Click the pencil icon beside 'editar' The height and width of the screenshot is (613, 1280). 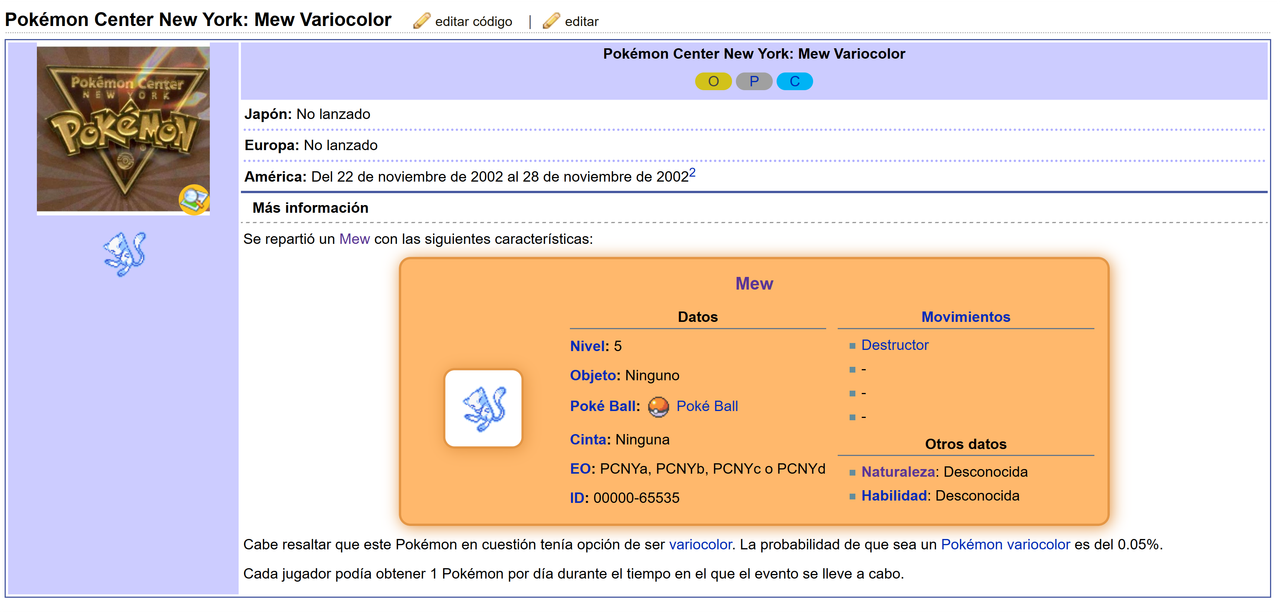pos(551,21)
